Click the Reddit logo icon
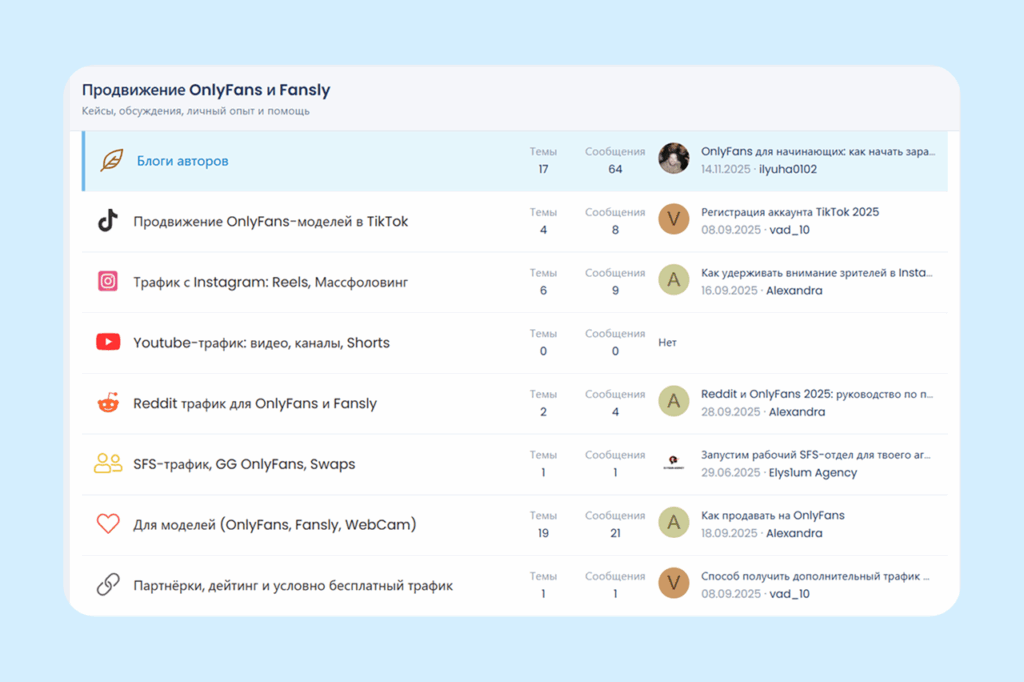 point(108,404)
